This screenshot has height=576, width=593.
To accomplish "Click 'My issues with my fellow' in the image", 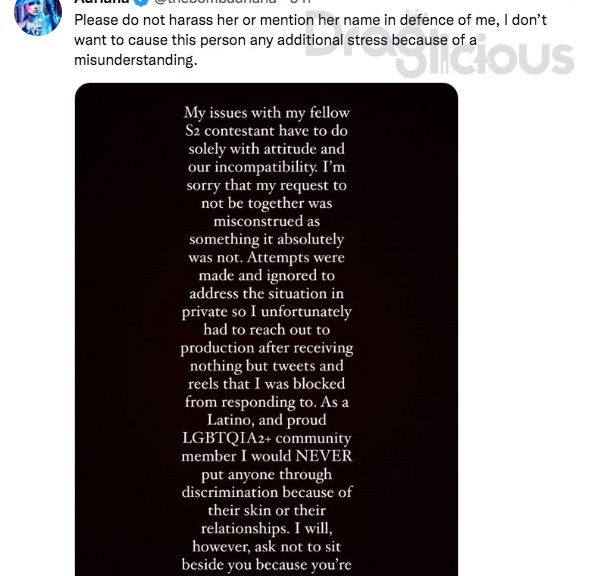I will (267, 113).
